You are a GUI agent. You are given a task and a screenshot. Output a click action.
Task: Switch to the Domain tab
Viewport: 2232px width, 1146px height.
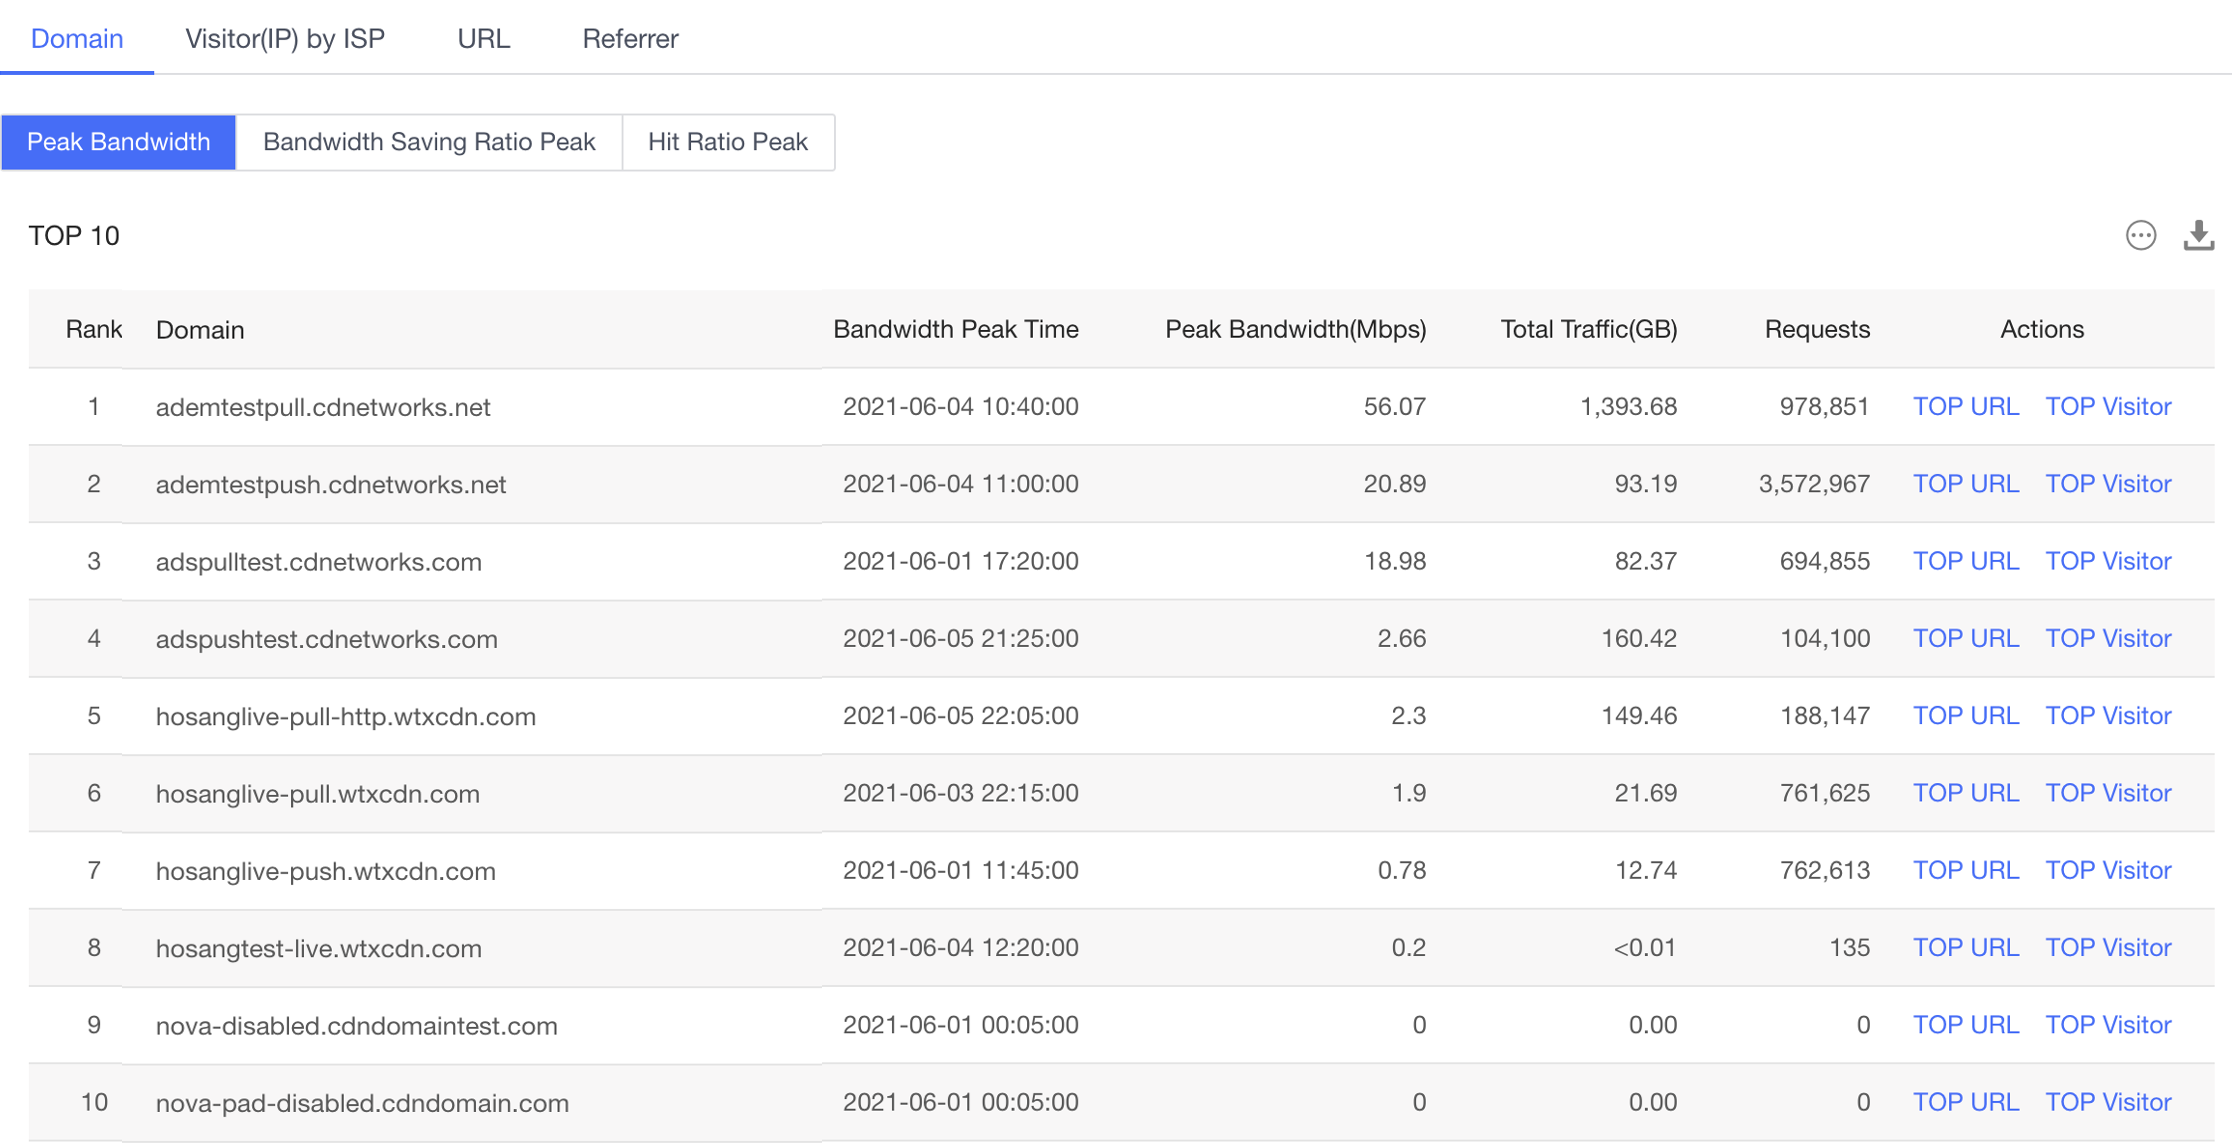click(76, 39)
